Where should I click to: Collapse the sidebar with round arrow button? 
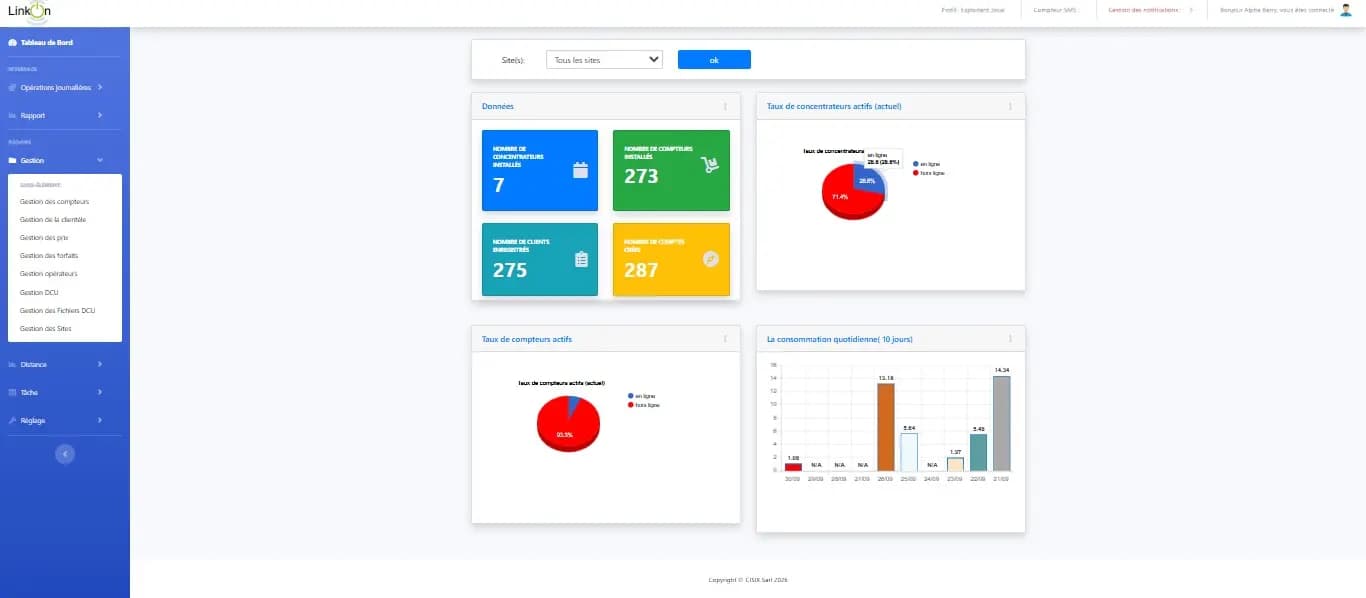(65, 454)
